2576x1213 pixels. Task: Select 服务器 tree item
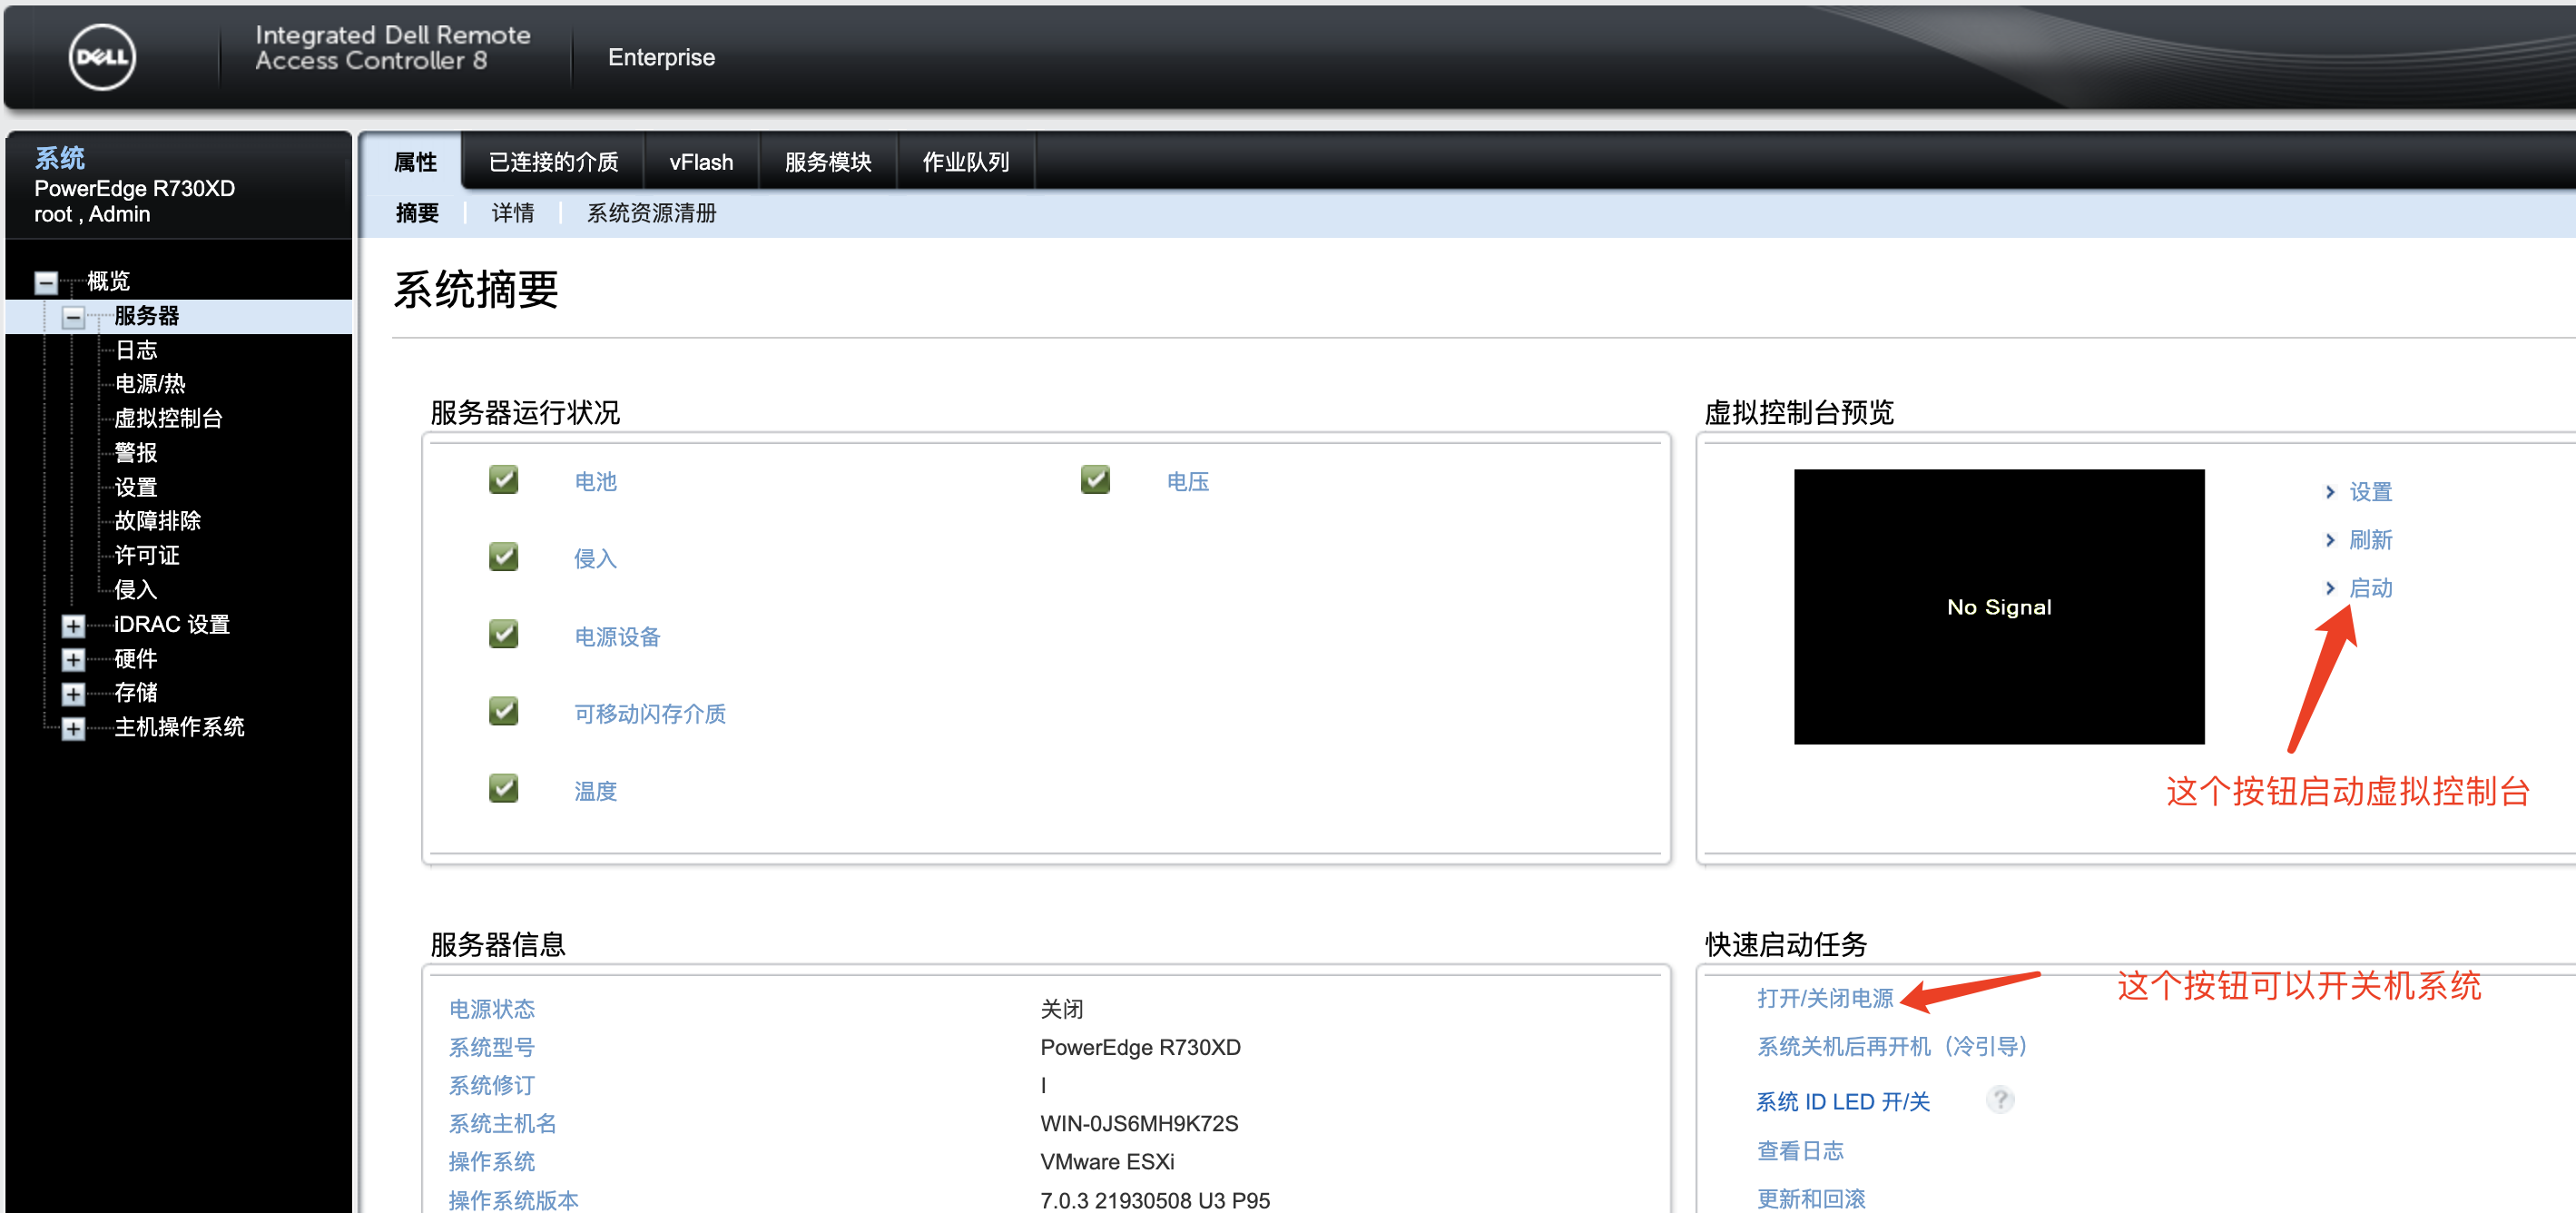coord(147,316)
